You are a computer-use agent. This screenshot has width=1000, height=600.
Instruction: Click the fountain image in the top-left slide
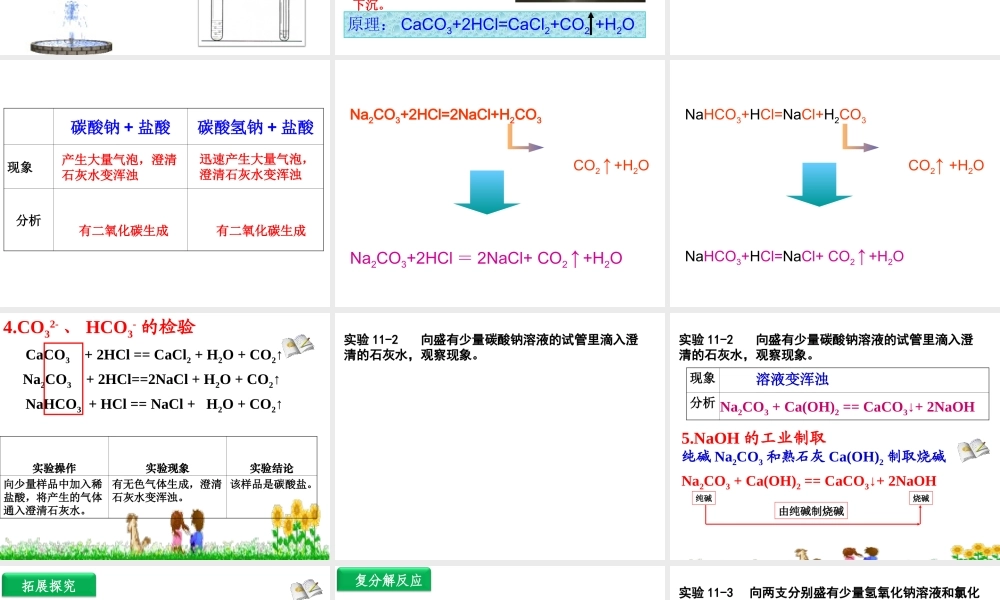click(71, 27)
